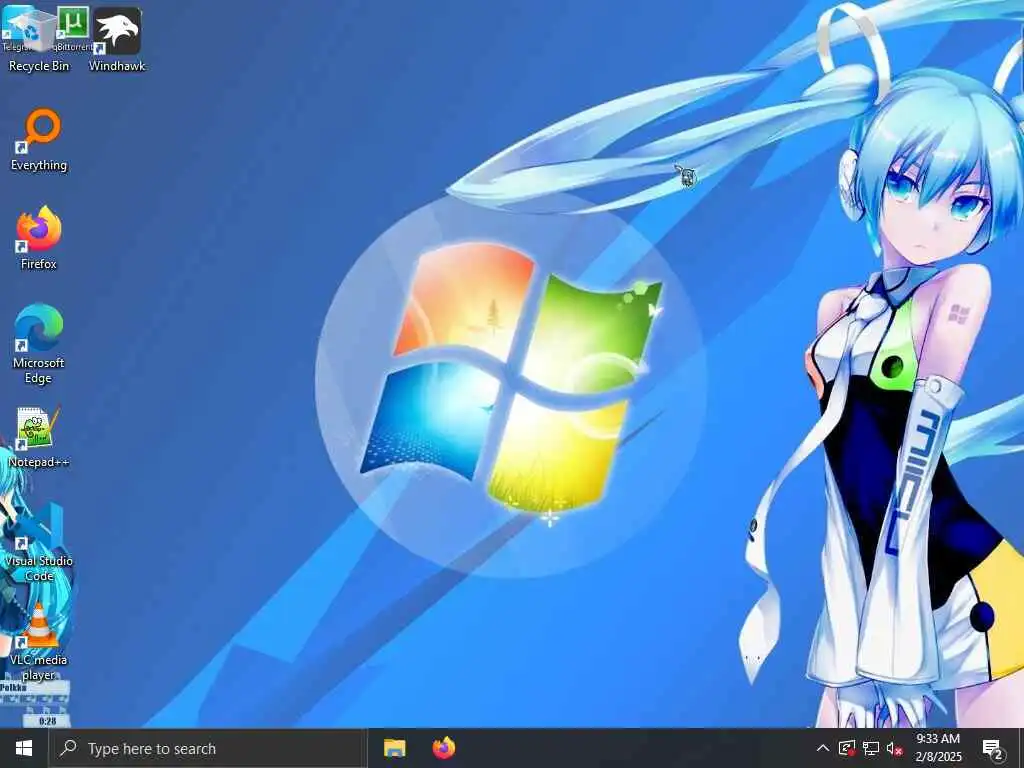This screenshot has width=1024, height=768.
Task: Click the 0:28 timer on the Polkka widget
Action: (47, 721)
